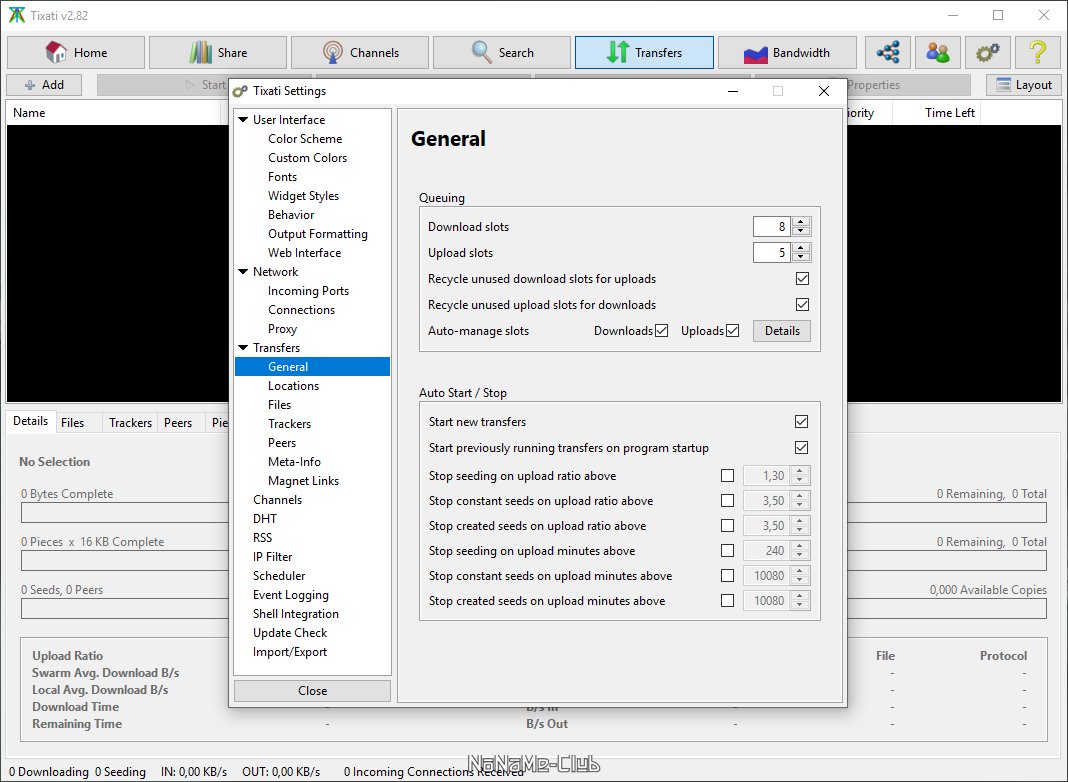1068x782 pixels.
Task: Click the DHT network nodes icon
Action: pos(888,52)
